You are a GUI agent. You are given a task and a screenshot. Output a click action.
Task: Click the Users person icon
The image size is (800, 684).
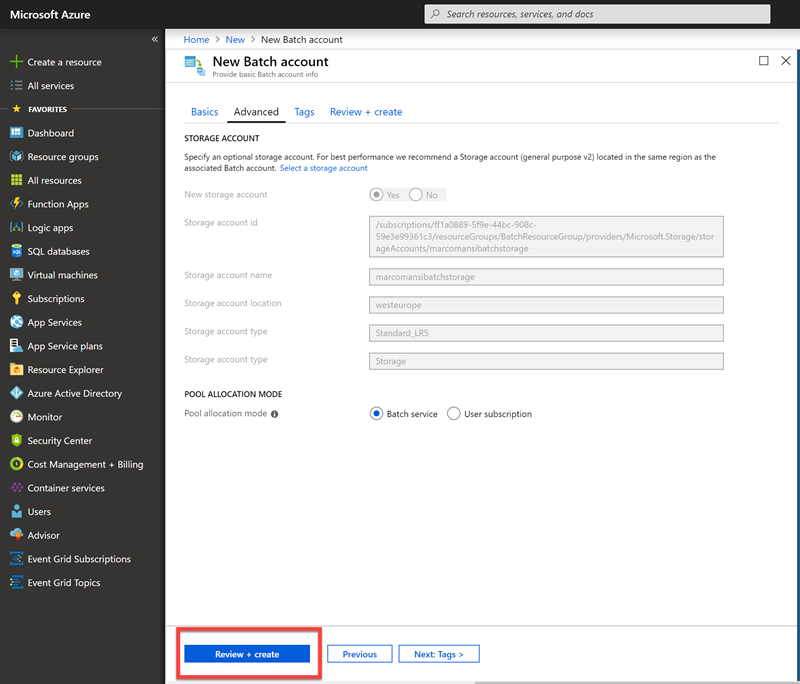coord(16,511)
